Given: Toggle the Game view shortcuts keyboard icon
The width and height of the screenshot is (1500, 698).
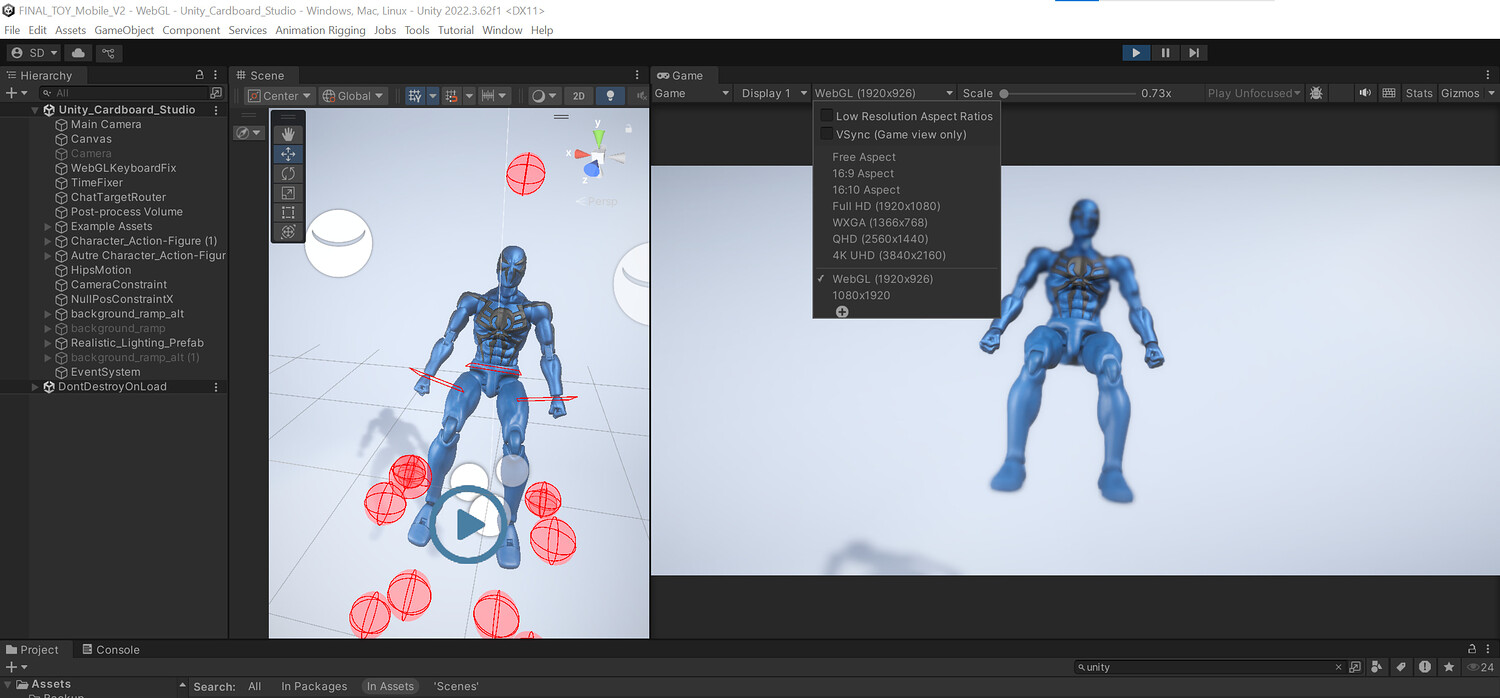Looking at the screenshot, I should pyautogui.click(x=1389, y=93).
